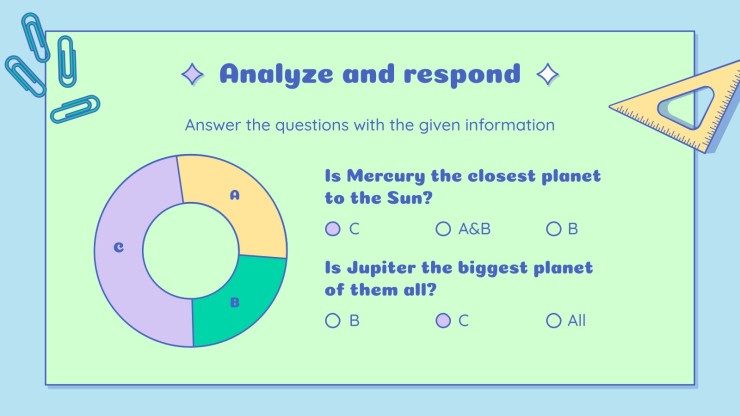This screenshot has width=740, height=416.
Task: Click the horizontal paperclip near the subtitle
Action: point(75,109)
